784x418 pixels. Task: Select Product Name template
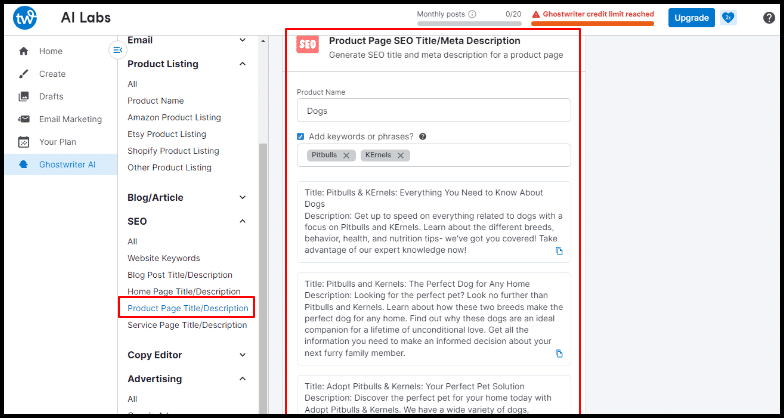pyautogui.click(x=156, y=100)
